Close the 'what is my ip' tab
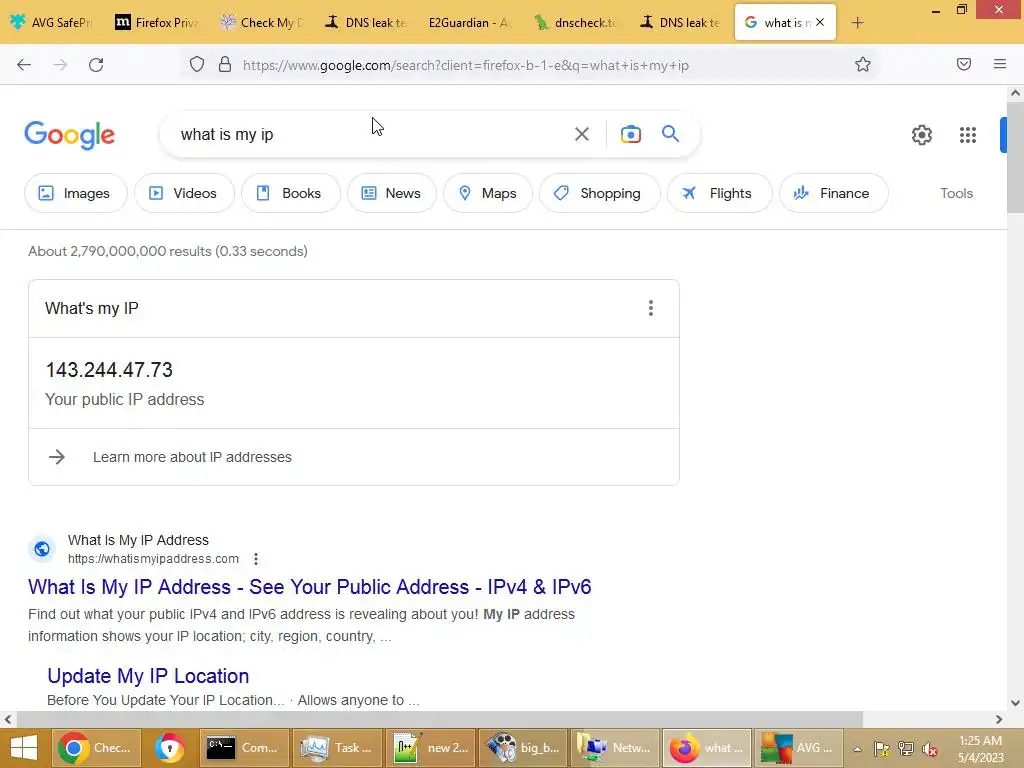This screenshot has width=1024, height=768. [x=820, y=22]
